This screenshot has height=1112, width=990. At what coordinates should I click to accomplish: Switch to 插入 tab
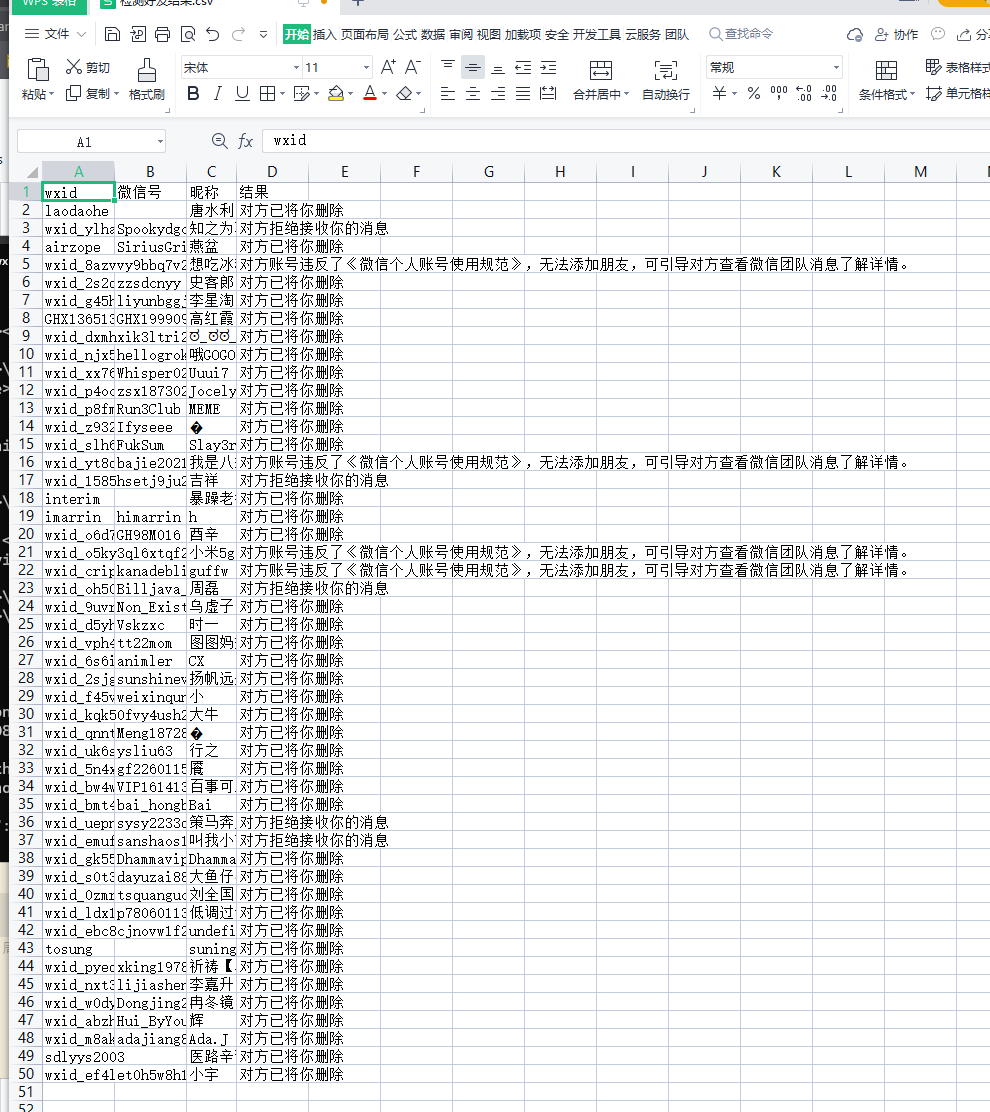pos(324,34)
